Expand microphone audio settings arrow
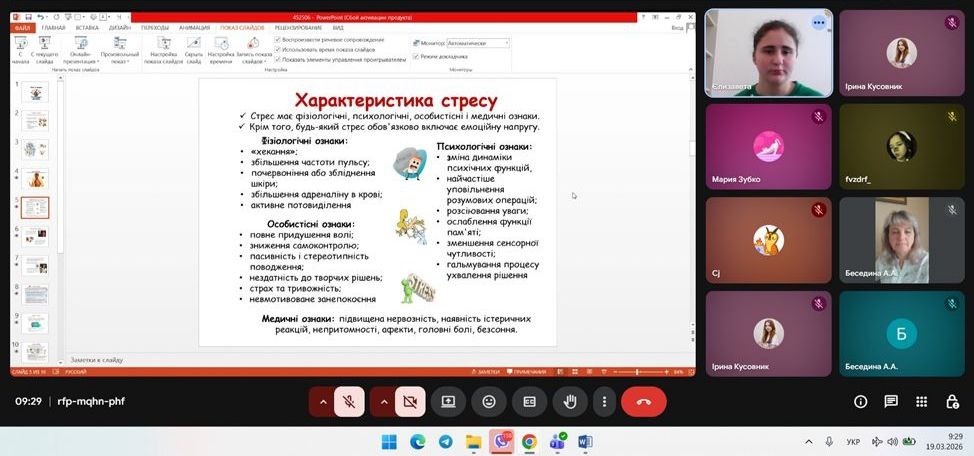The width and height of the screenshot is (974, 456). tap(322, 401)
